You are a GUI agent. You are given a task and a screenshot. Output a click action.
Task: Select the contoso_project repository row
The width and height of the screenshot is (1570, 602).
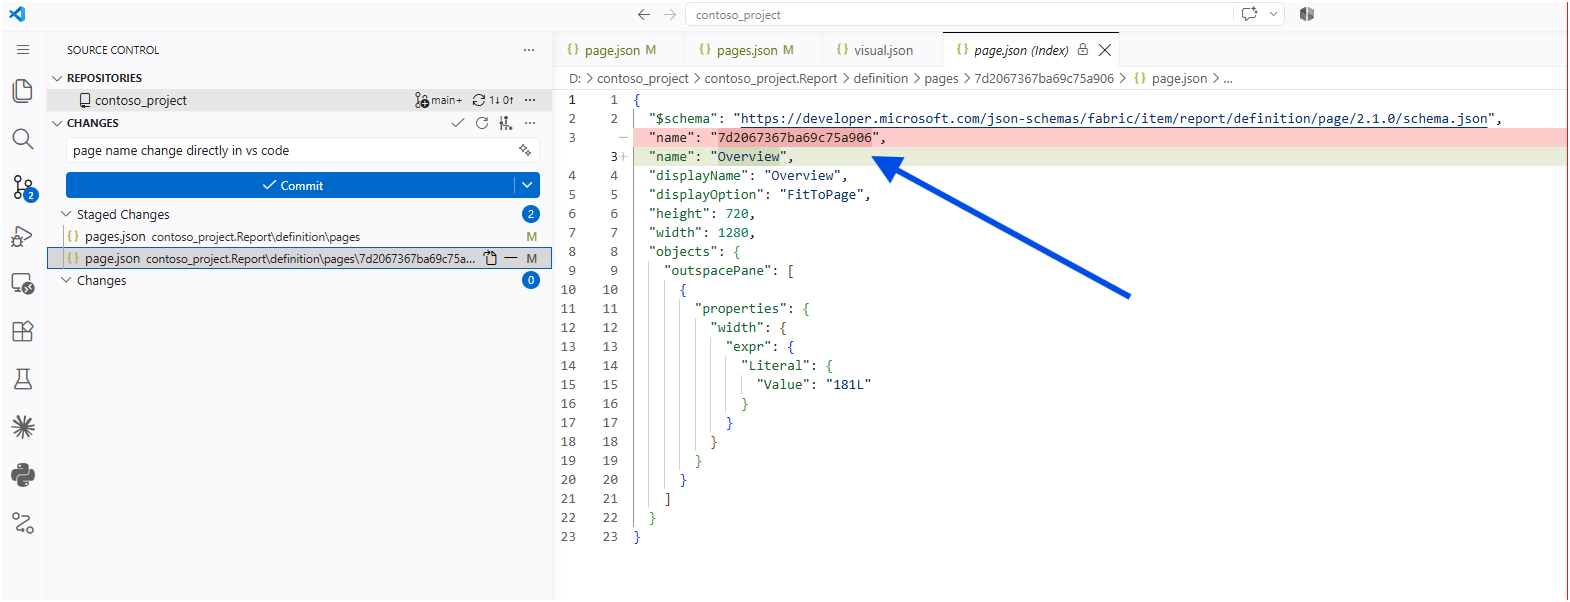[x=300, y=100]
